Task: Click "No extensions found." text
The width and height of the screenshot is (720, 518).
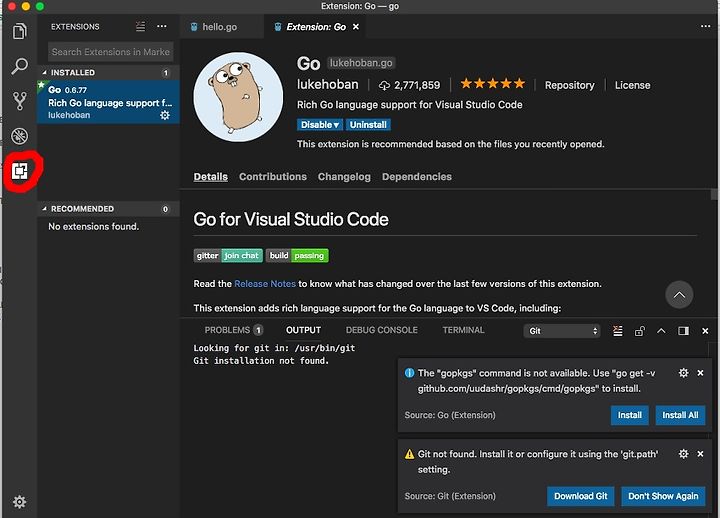Action: click(94, 226)
